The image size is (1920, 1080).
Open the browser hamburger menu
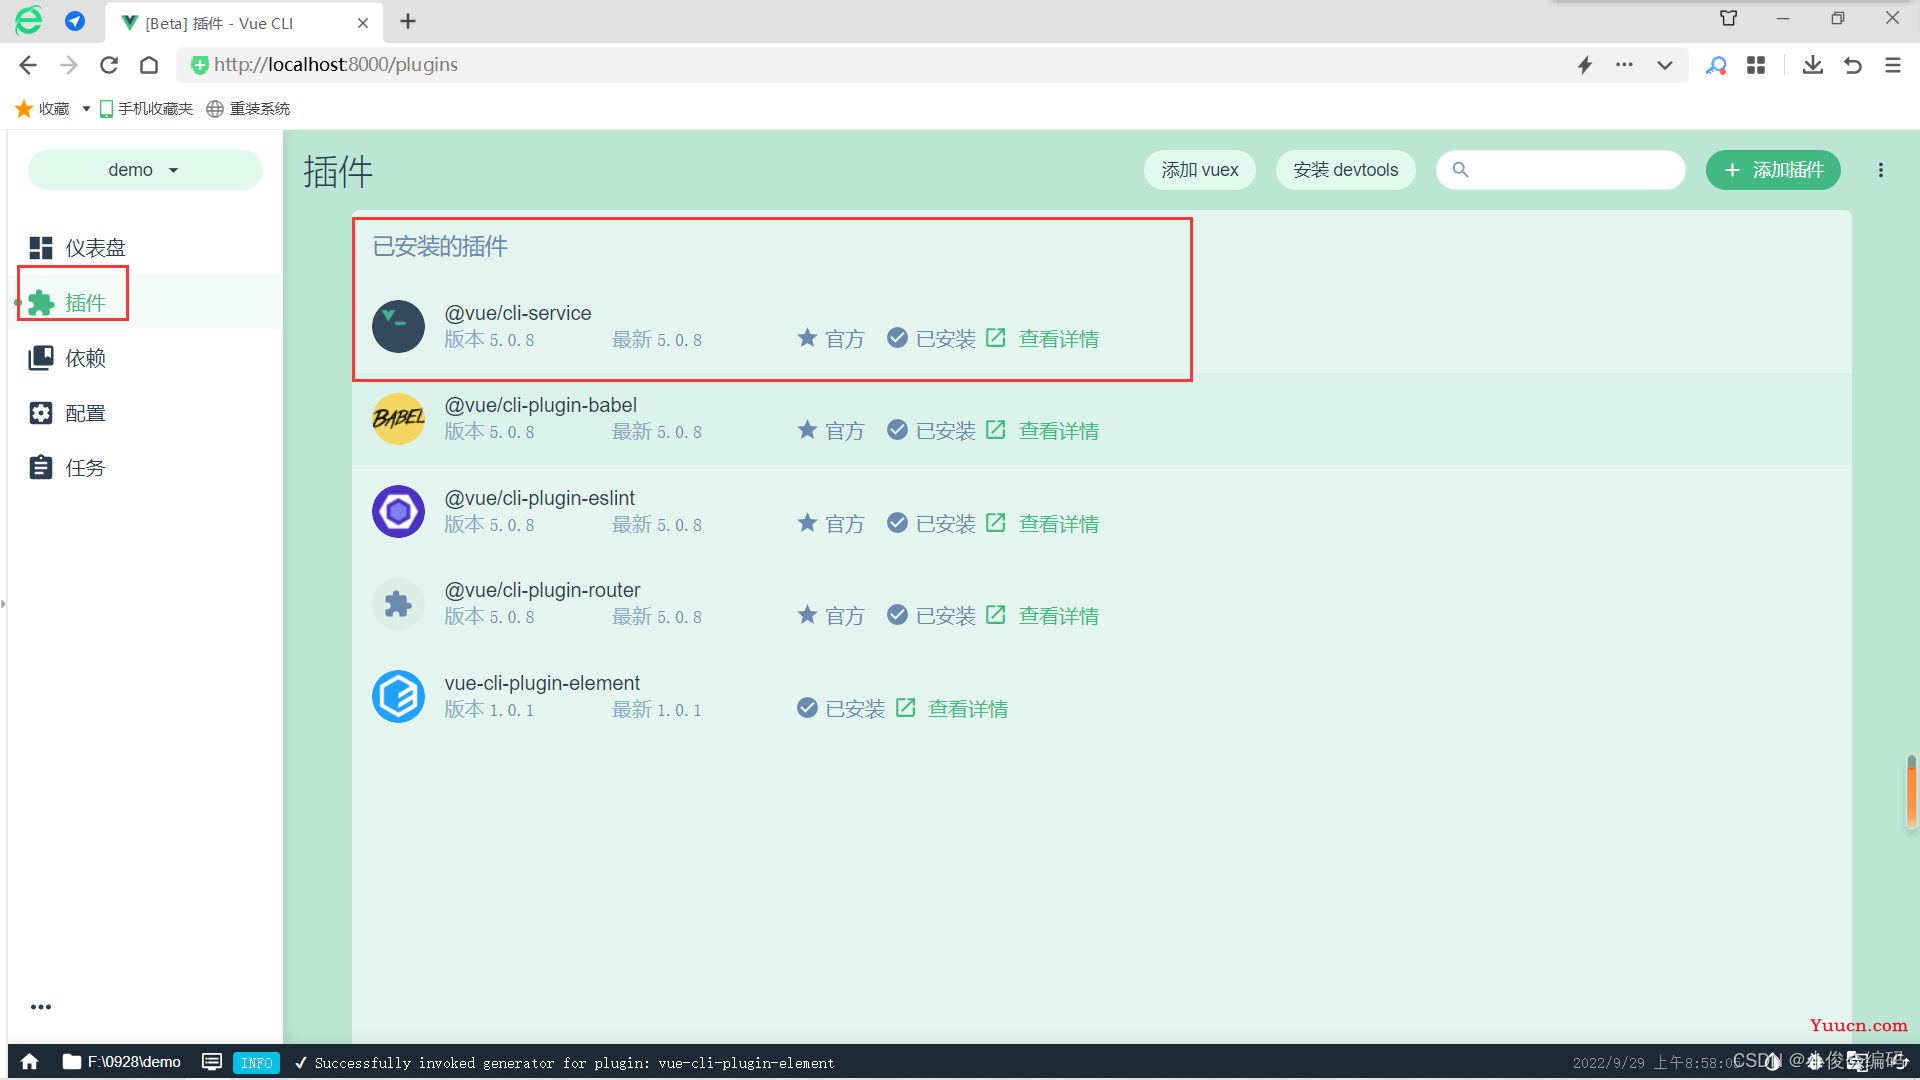[x=1893, y=65]
